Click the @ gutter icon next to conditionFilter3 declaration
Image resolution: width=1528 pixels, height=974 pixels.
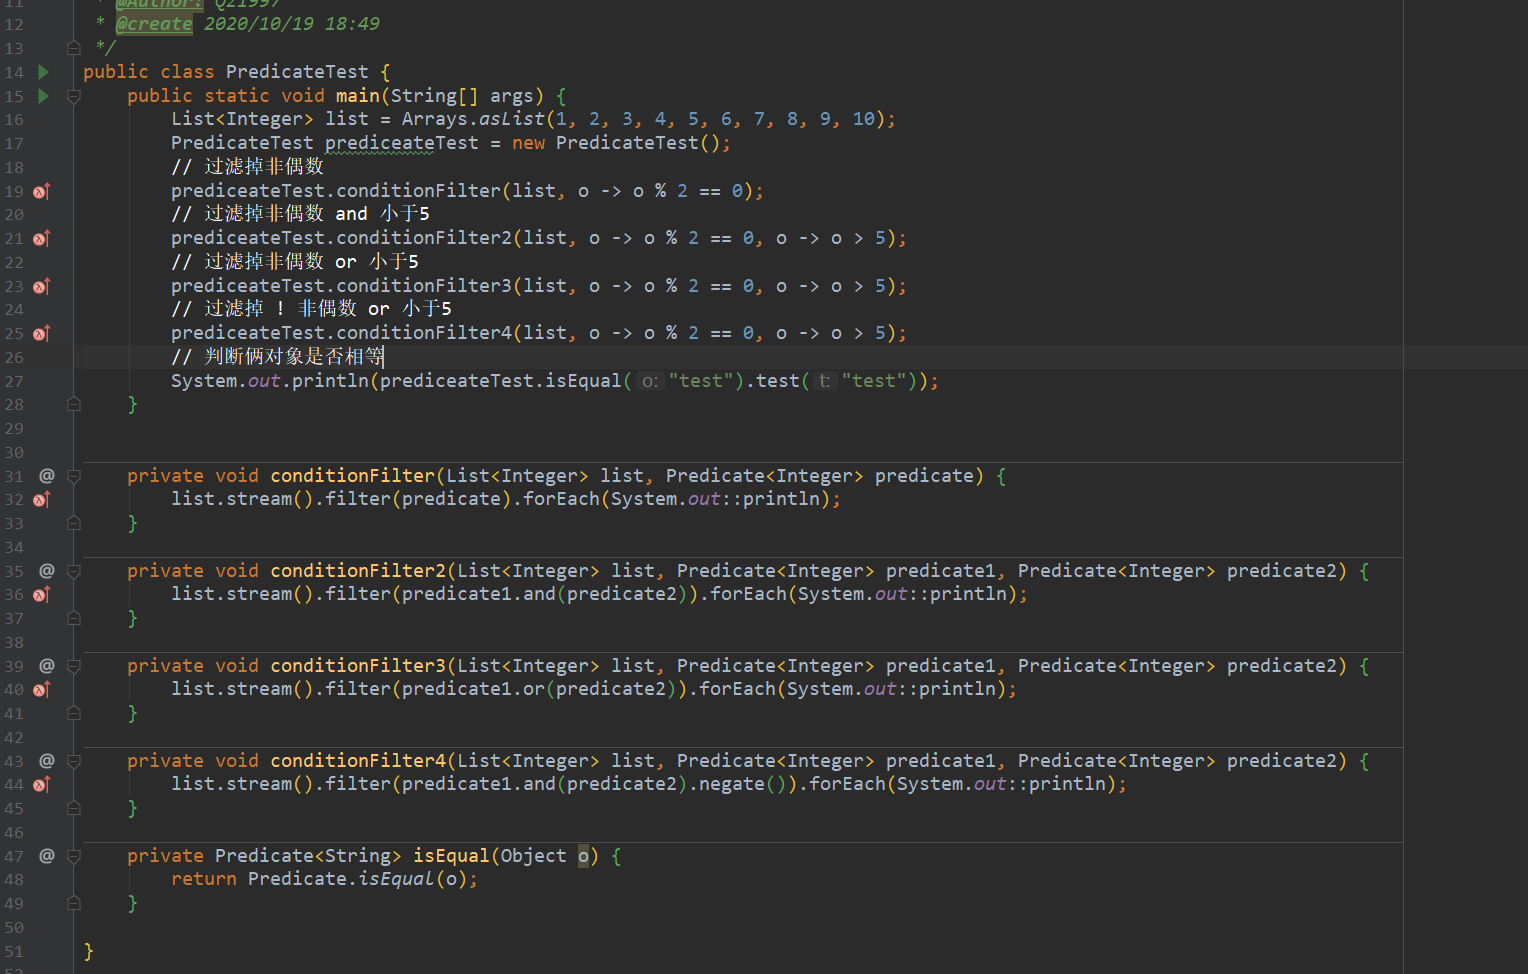tap(46, 666)
